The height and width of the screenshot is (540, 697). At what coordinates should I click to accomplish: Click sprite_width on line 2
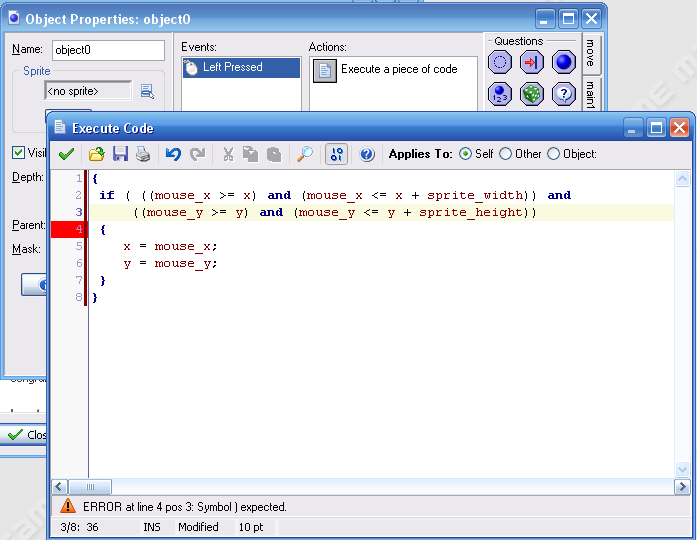[x=474, y=195]
